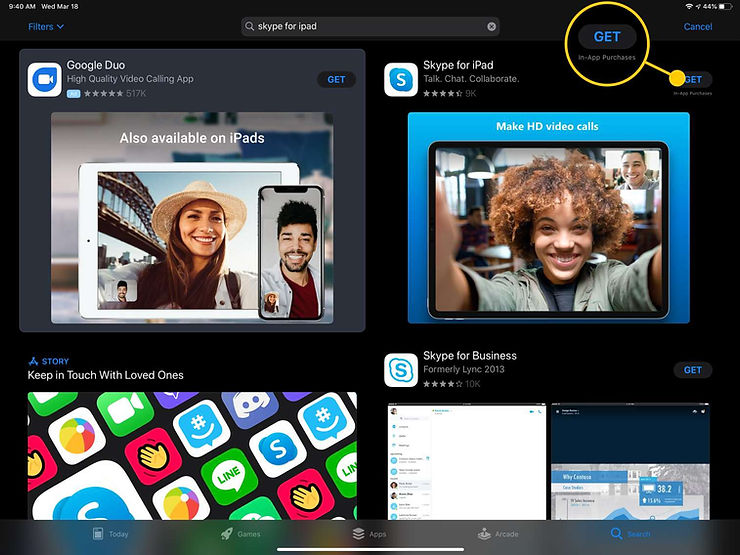Open the Keep in Touch With Loved Ones story
This screenshot has width=740, height=555.
pos(105,375)
